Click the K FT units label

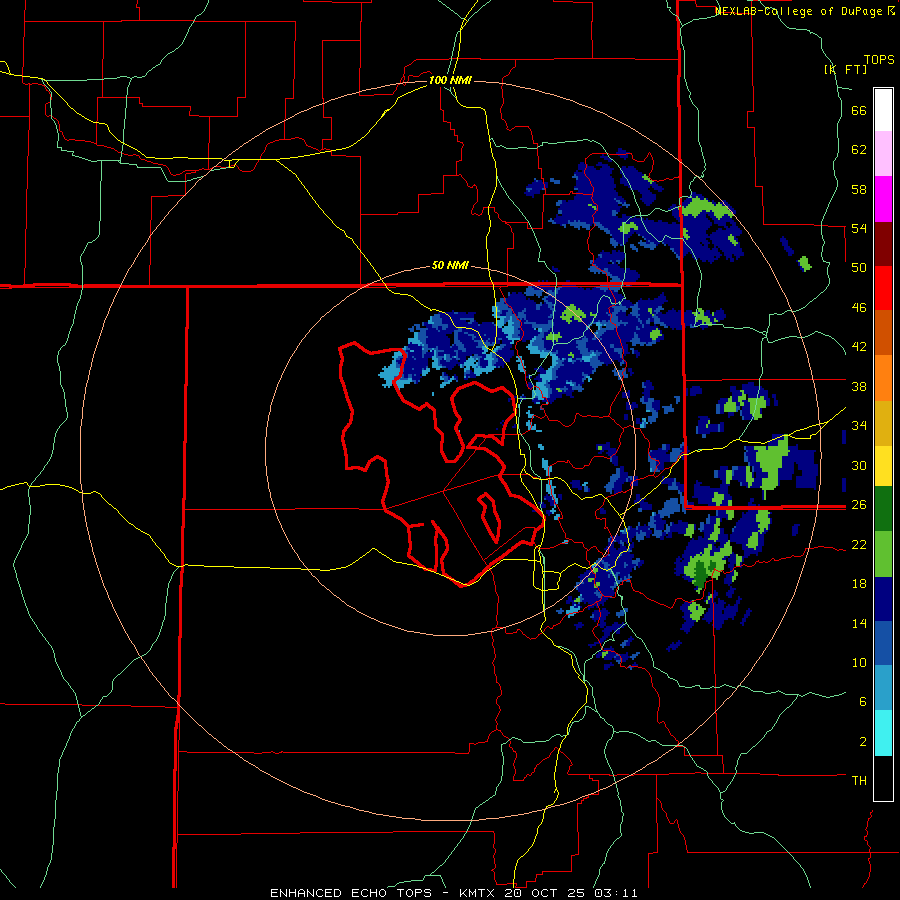845,69
